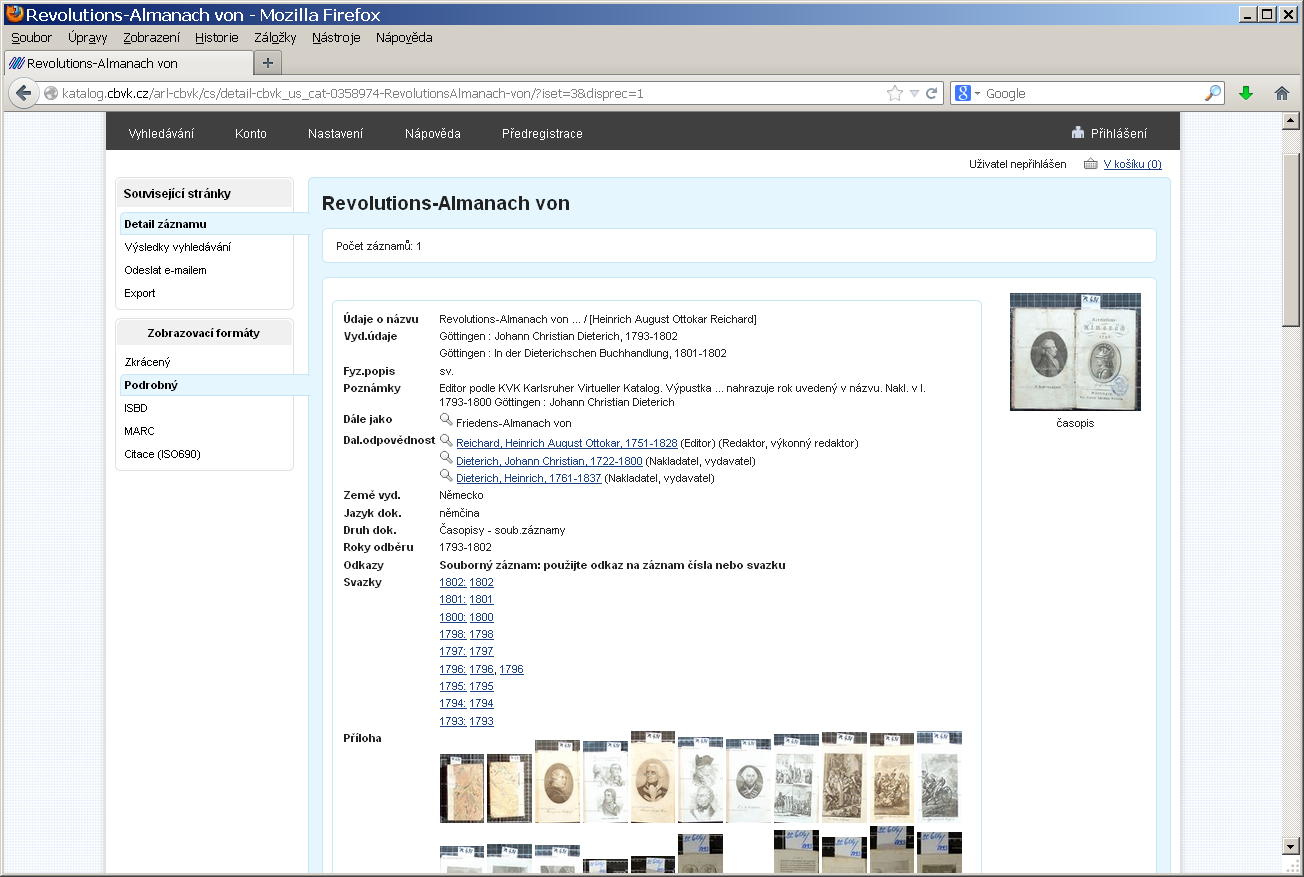This screenshot has width=1304, height=877.
Task: Open the Záložky menu
Action: [x=275, y=37]
